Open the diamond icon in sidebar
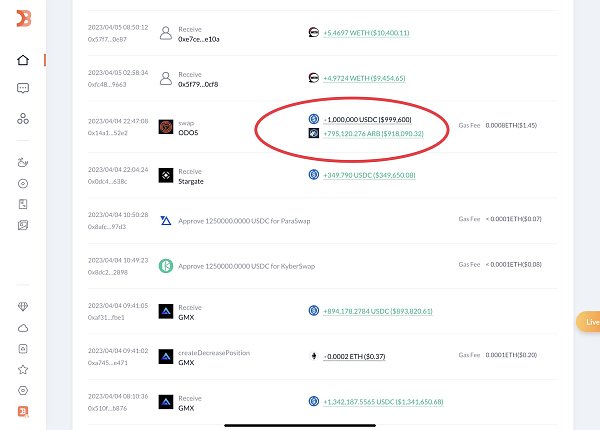600x430 pixels. (x=23, y=306)
